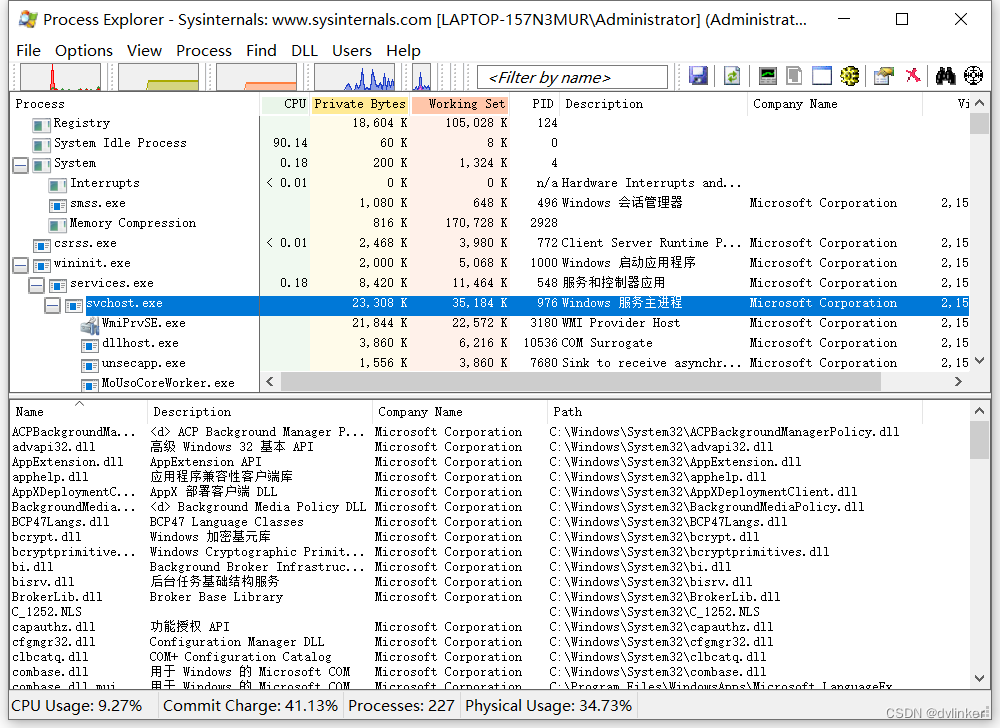The width and height of the screenshot is (1000, 728).
Task: Open the Help menu
Action: coord(403,50)
